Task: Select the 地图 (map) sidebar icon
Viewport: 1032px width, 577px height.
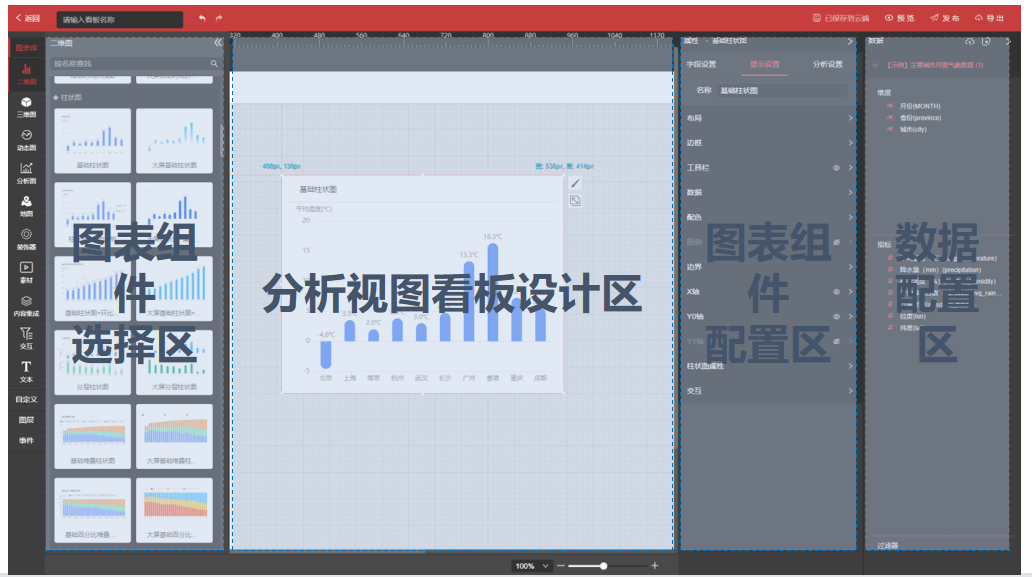Action: (26, 205)
